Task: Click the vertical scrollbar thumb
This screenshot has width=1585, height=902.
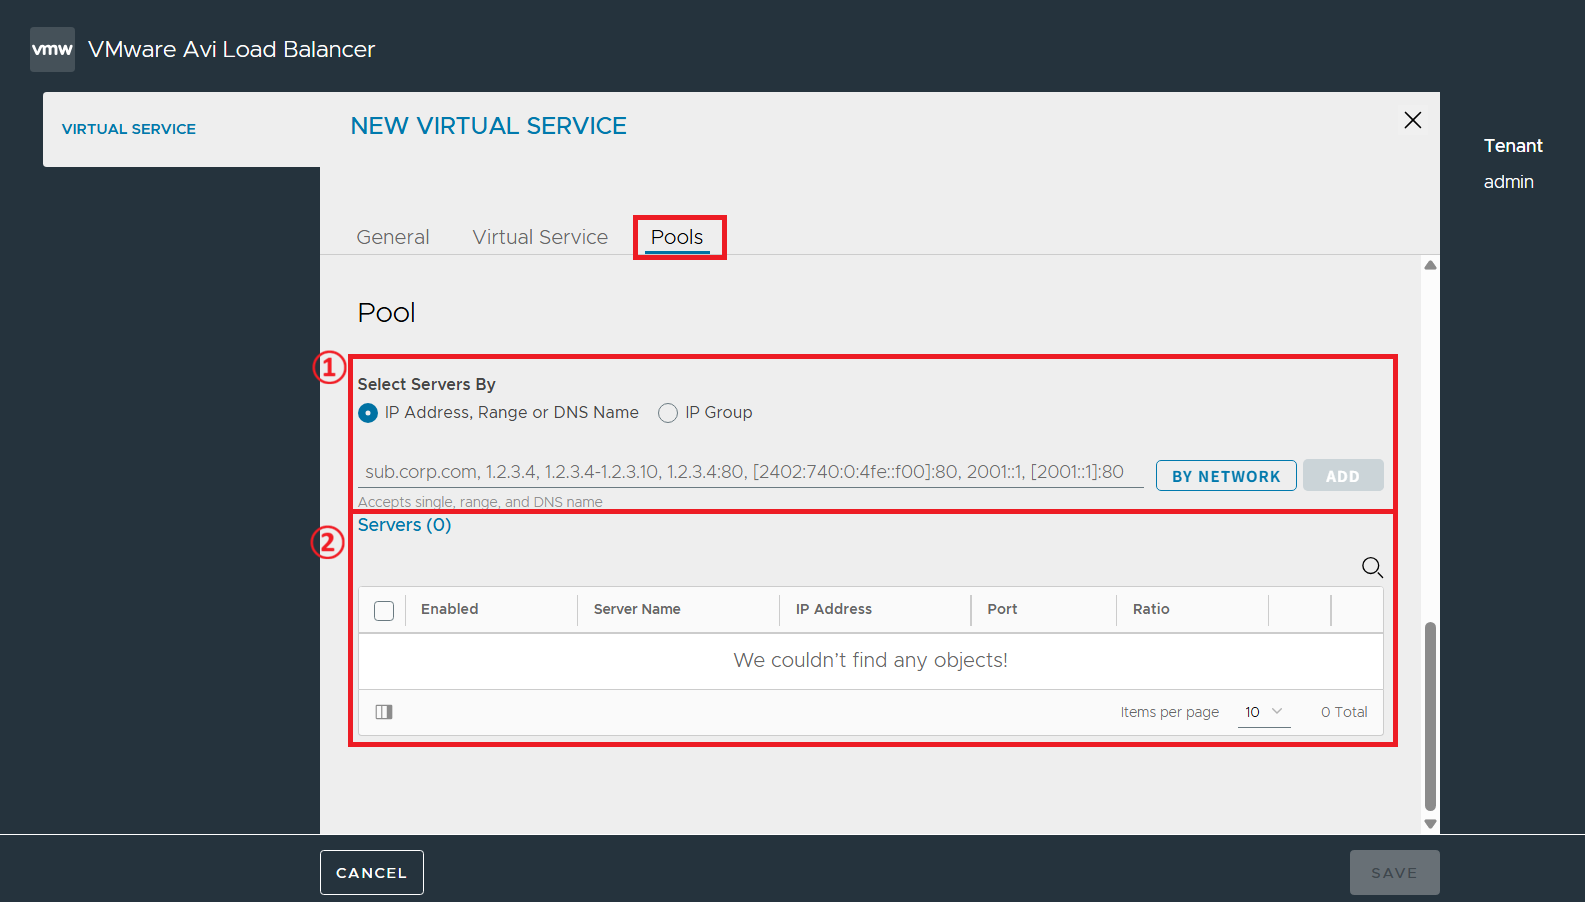Action: [1430, 716]
